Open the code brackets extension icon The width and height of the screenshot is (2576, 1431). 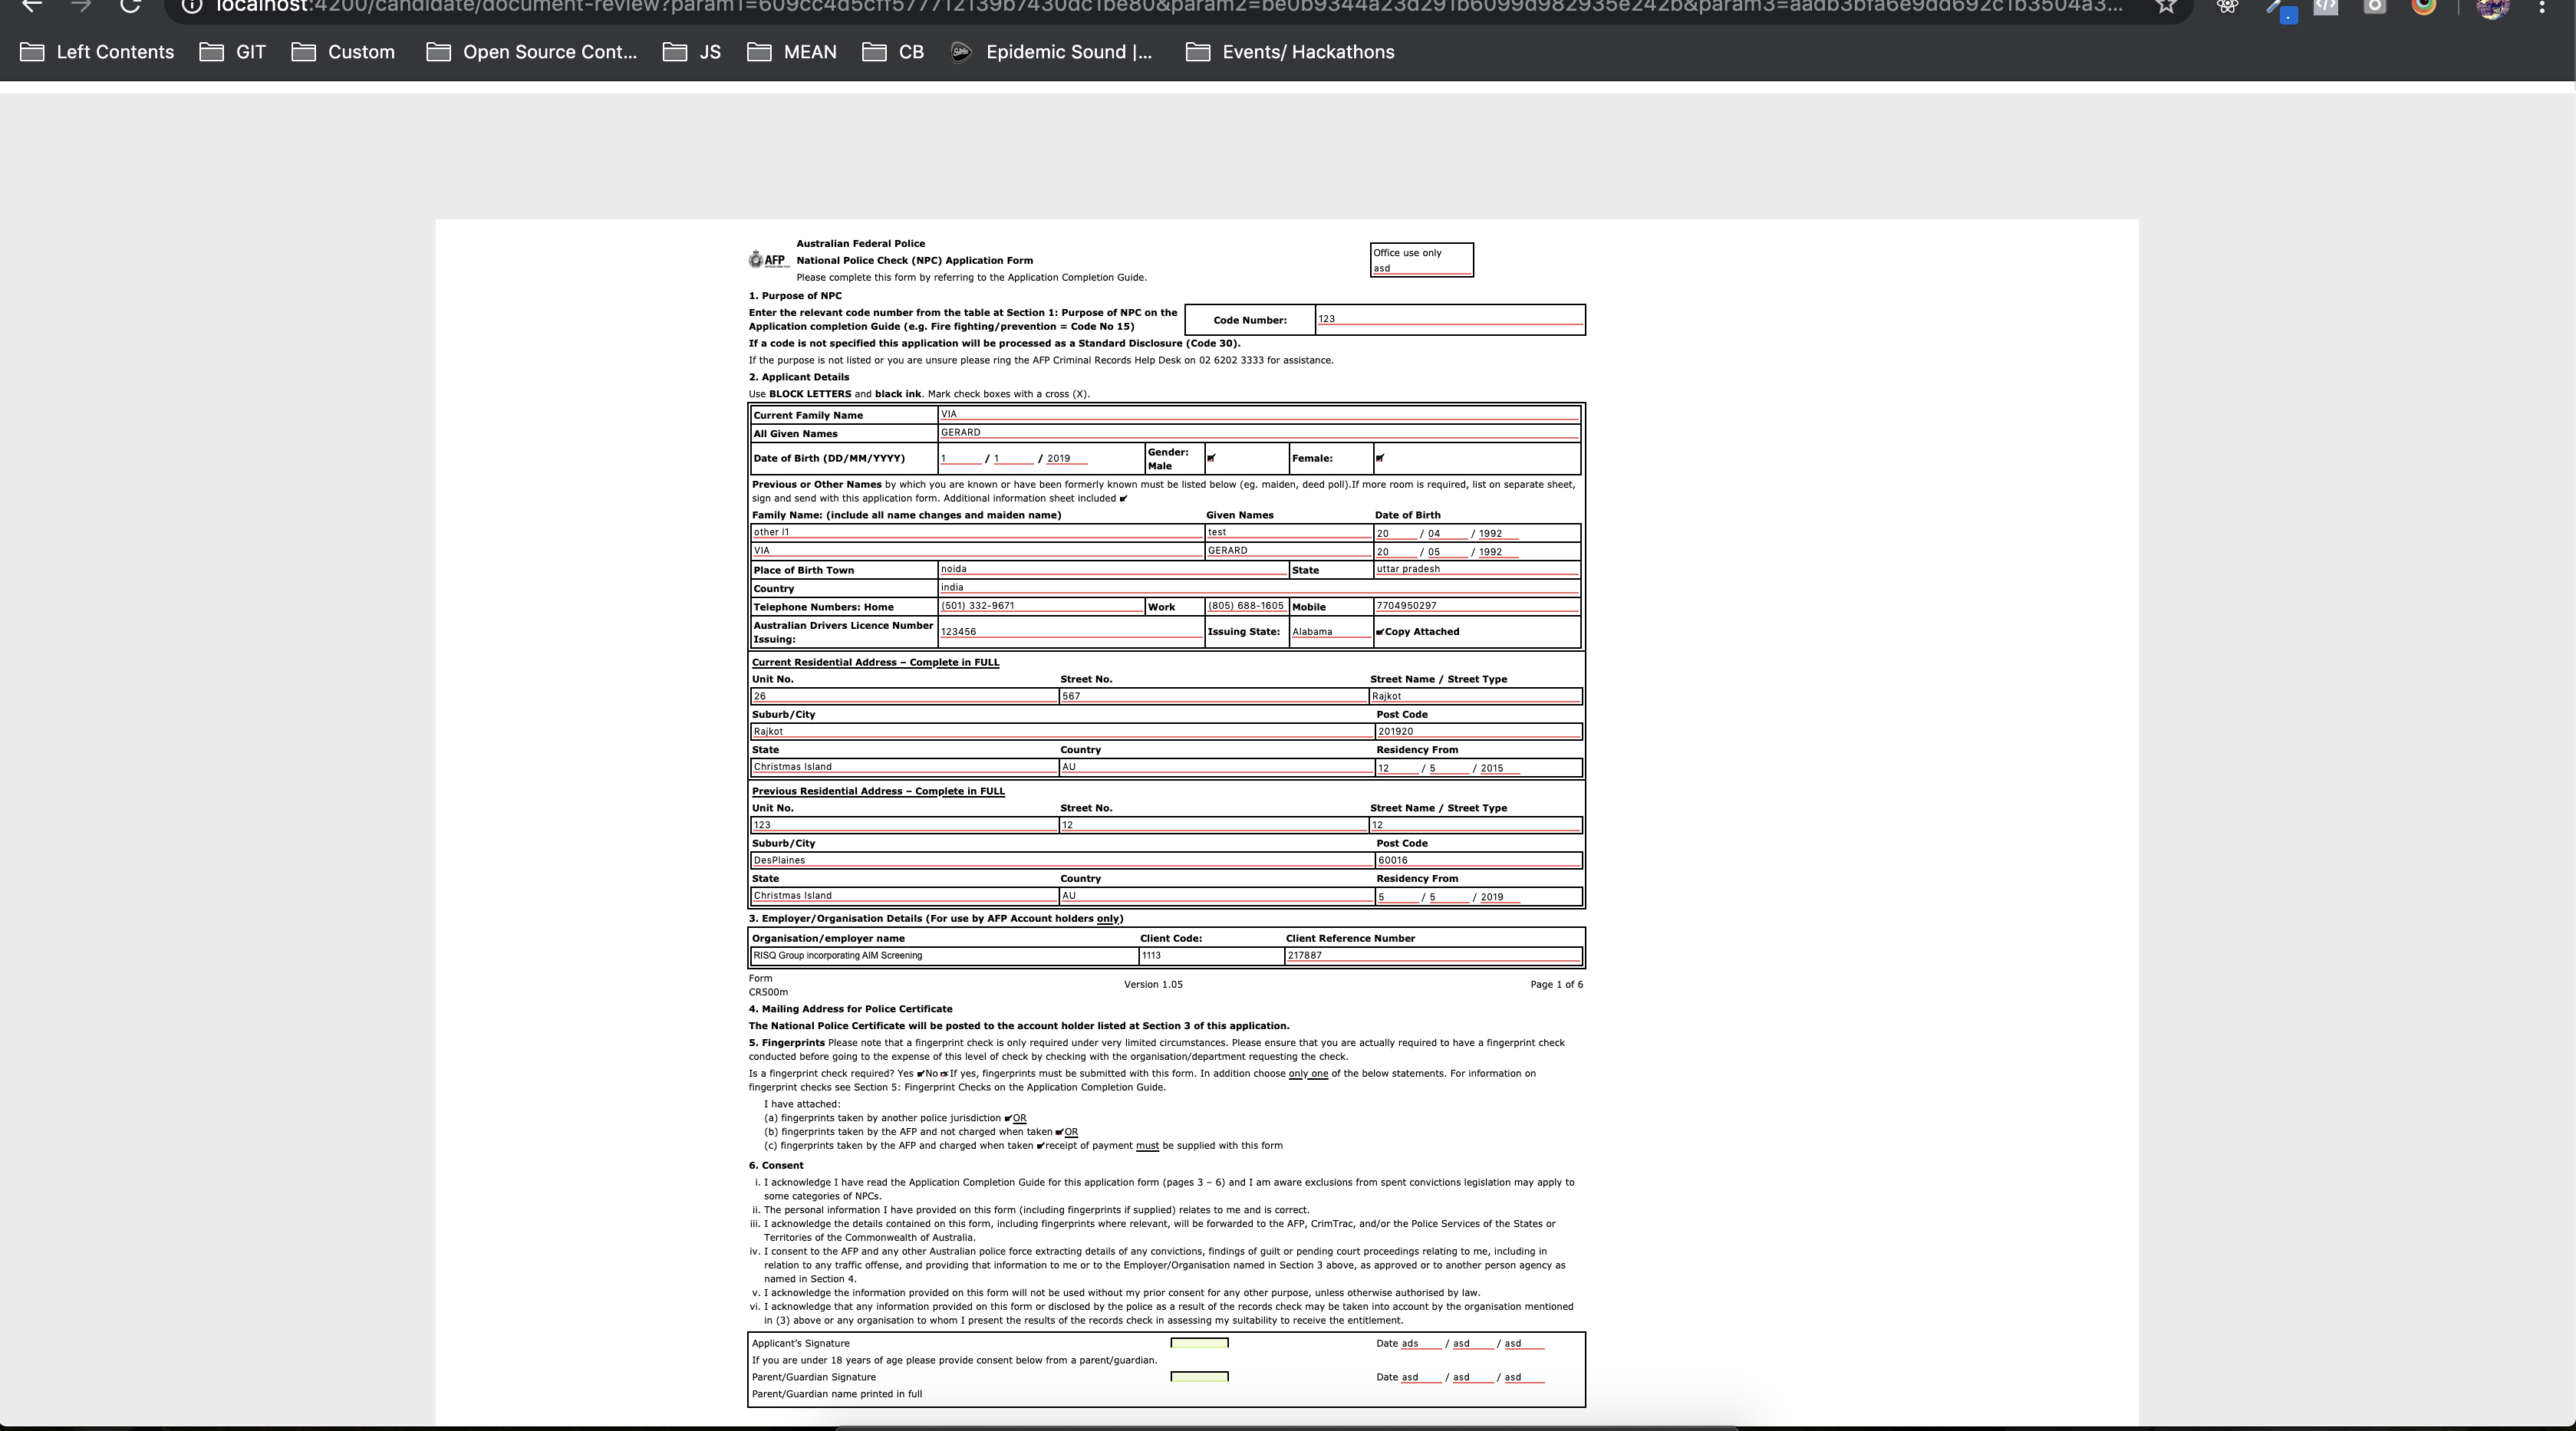2326,5
